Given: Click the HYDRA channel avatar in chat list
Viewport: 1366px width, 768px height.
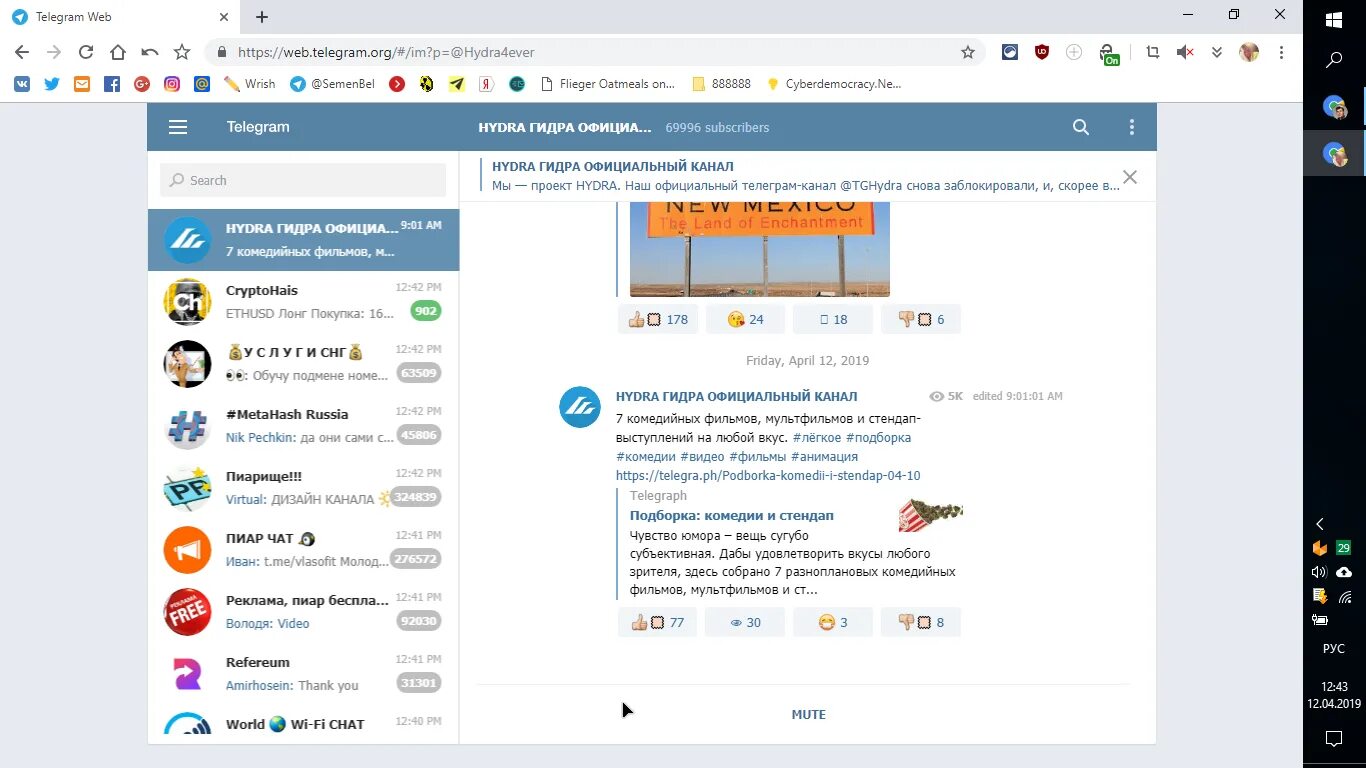Looking at the screenshot, I should pyautogui.click(x=187, y=240).
